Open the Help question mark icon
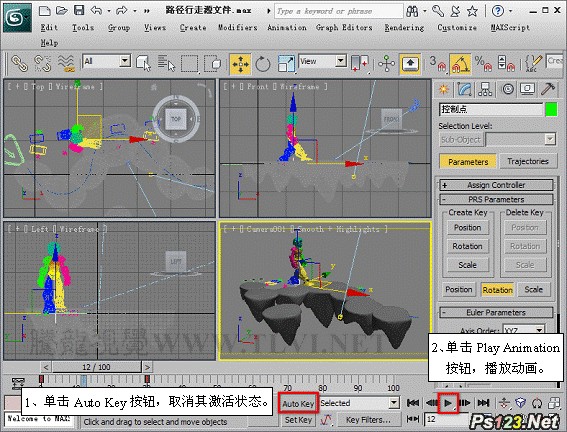Image resolution: width=567 pixels, height=432 pixels. (x=498, y=11)
